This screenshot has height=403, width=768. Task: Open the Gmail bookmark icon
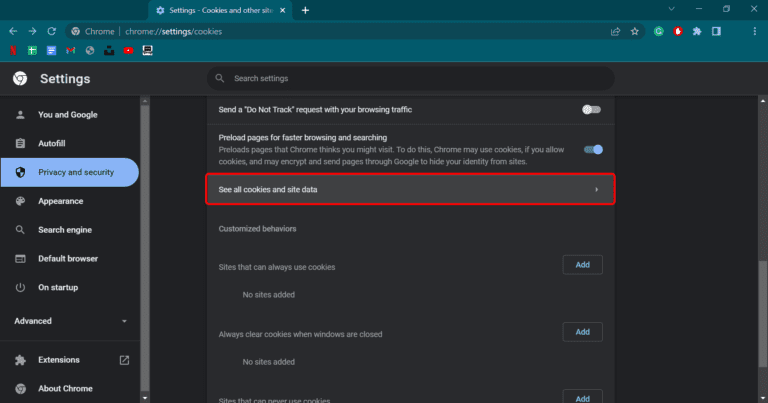pyautogui.click(x=70, y=50)
